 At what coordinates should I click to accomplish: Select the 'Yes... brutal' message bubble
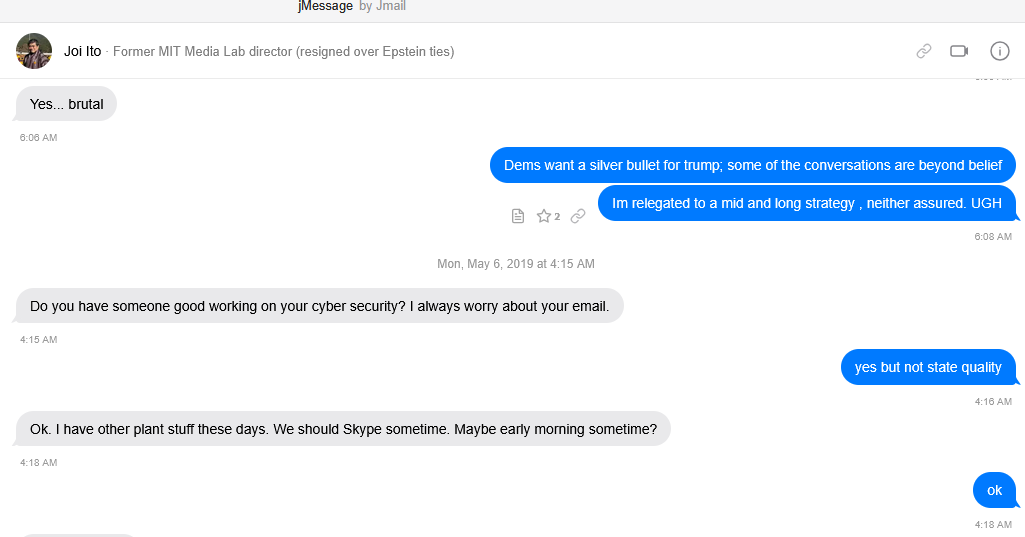coord(66,104)
